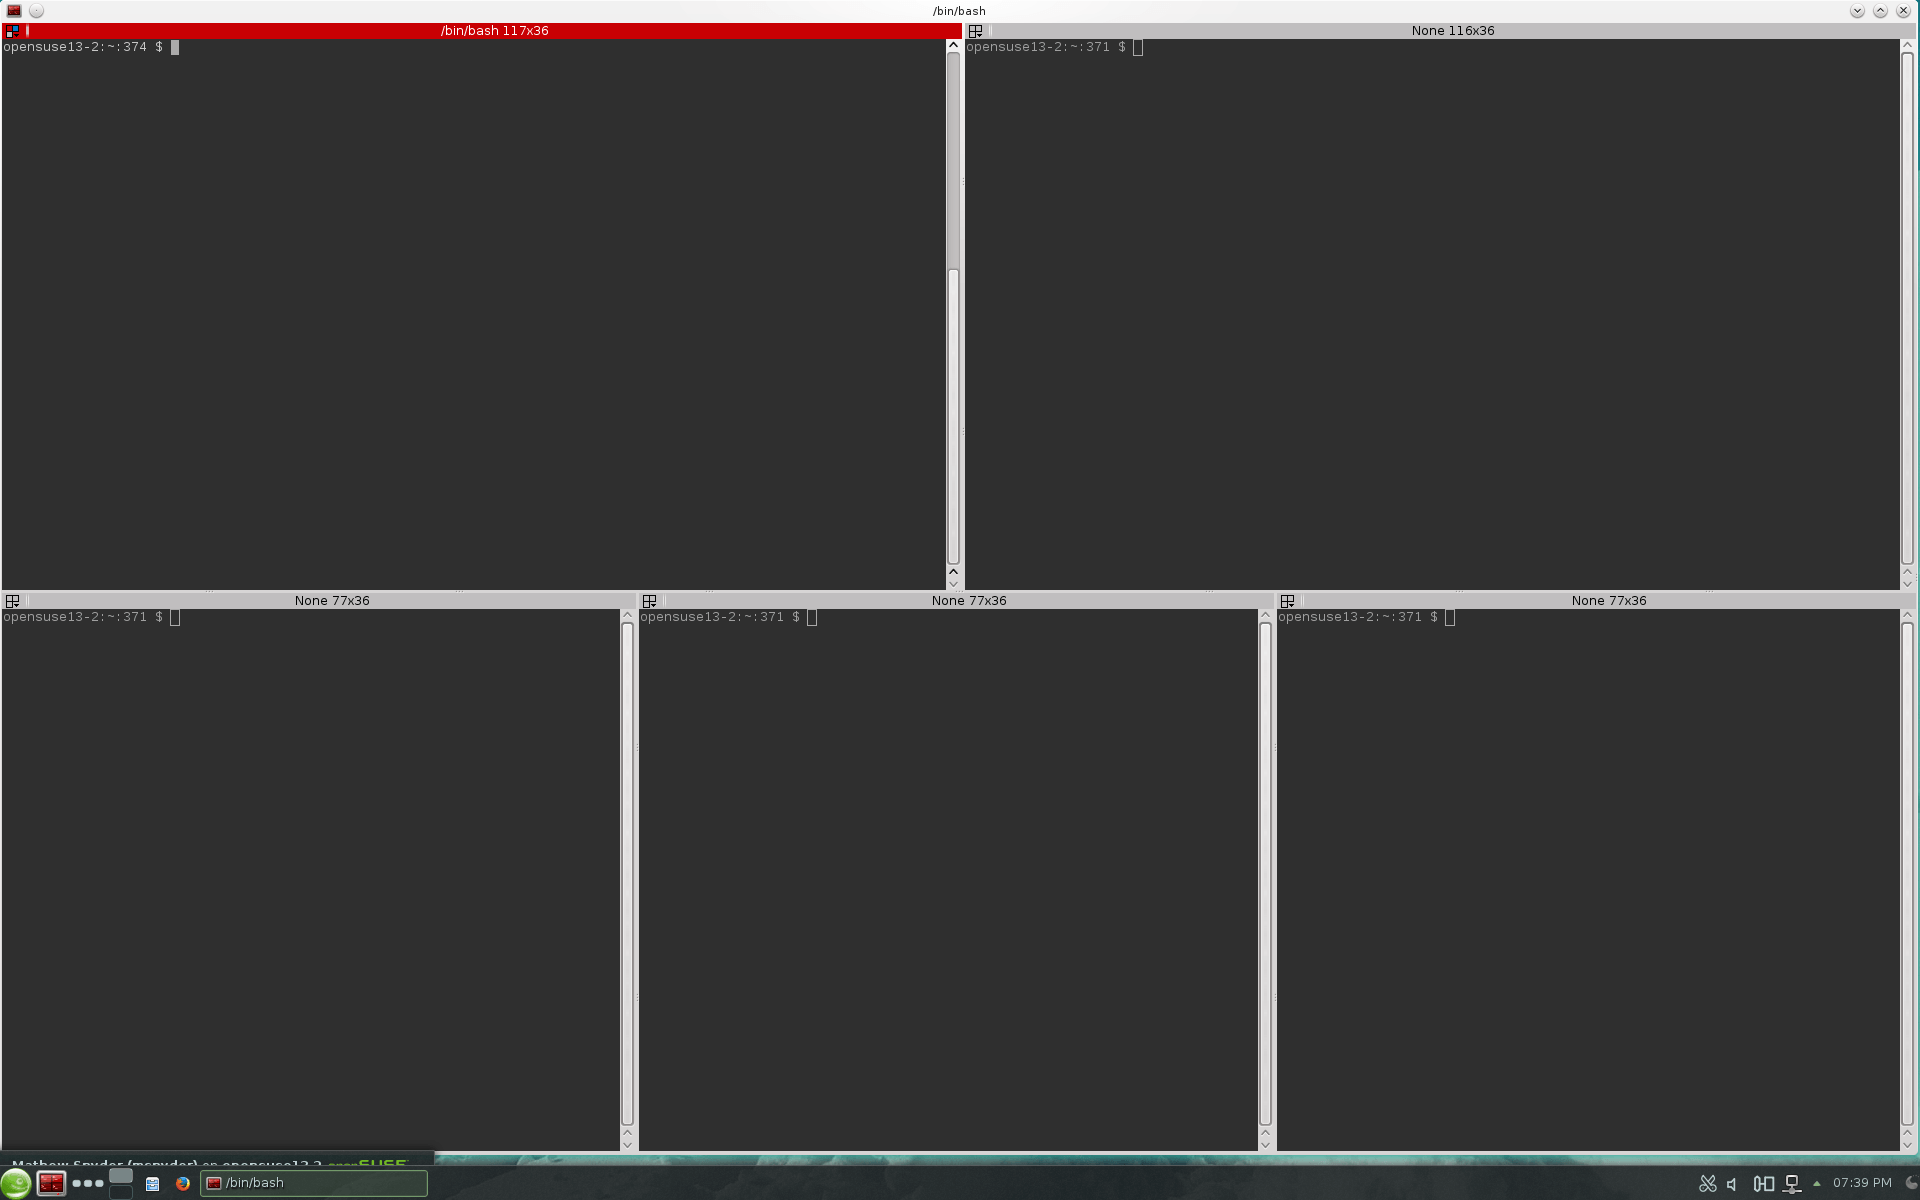
Task: Maximize the /bin/bash terminal window
Action: point(1880,11)
